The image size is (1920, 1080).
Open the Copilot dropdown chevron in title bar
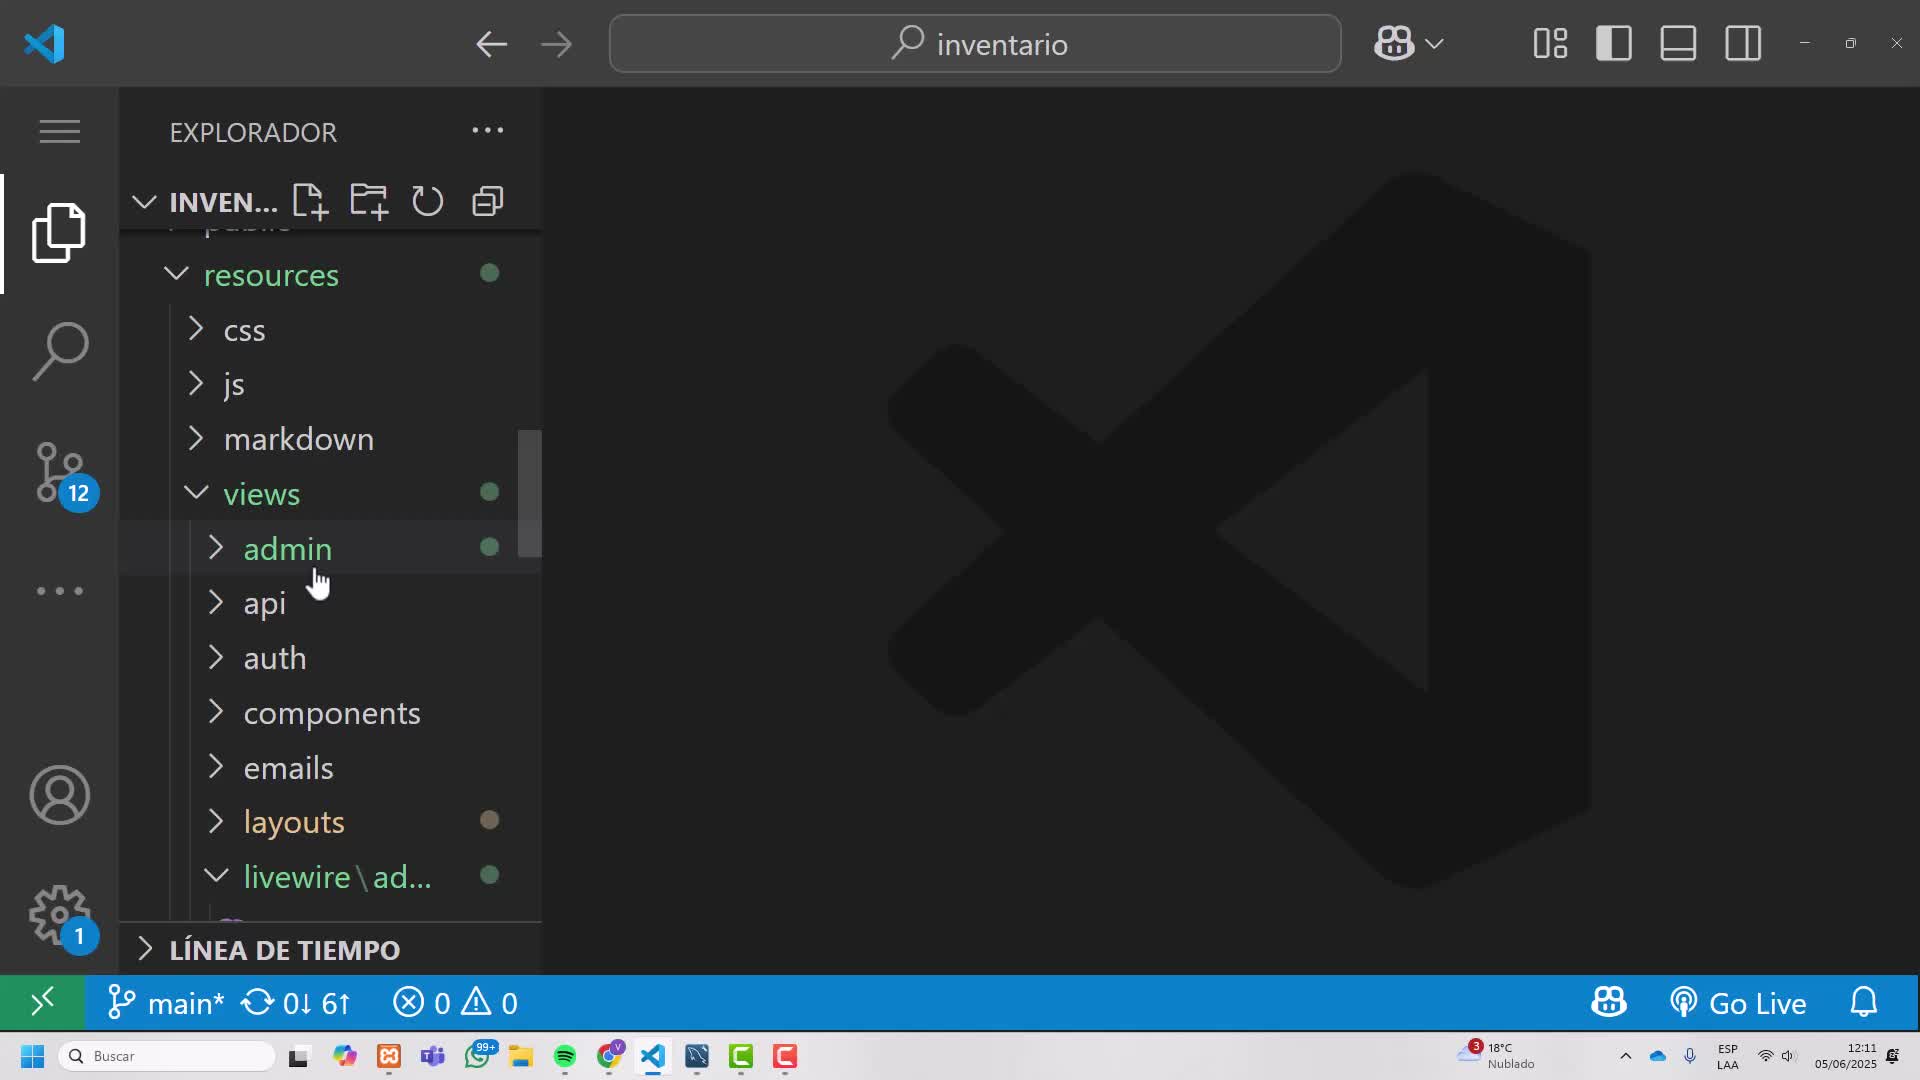1434,44
